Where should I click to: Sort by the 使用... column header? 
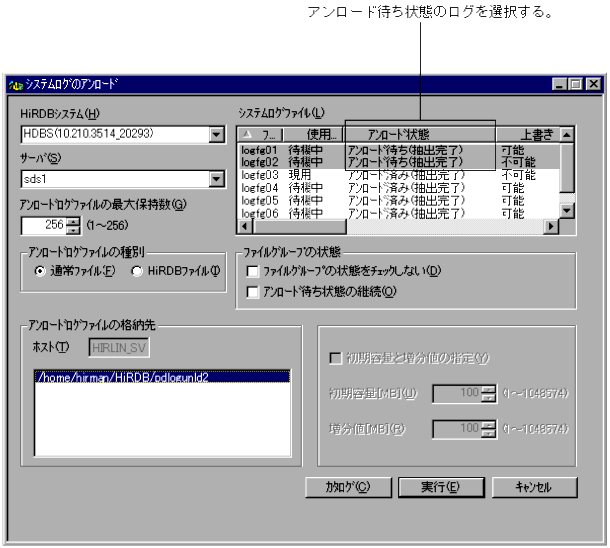pyautogui.click(x=313, y=135)
